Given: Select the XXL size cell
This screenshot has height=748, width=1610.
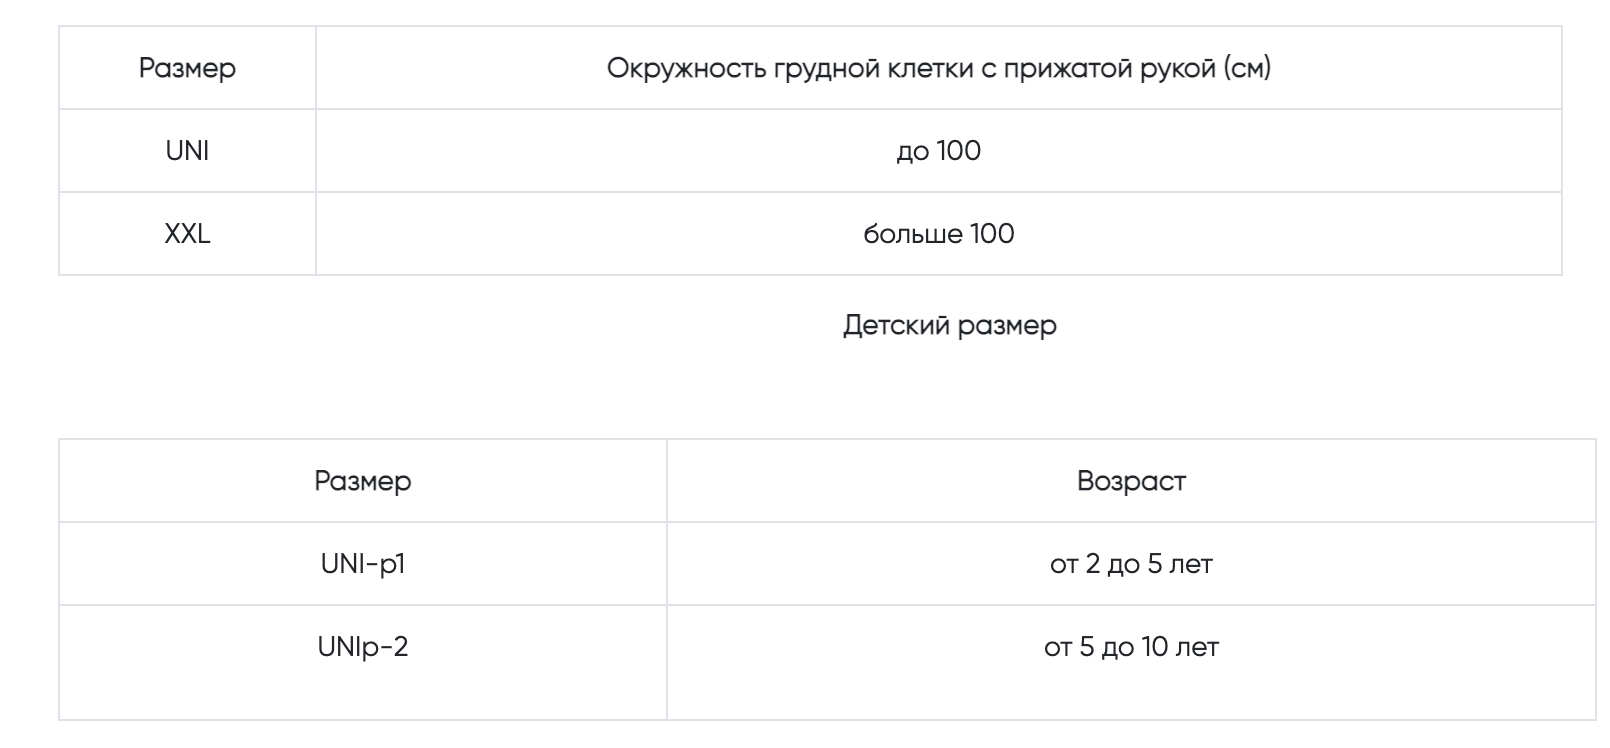Looking at the screenshot, I should click(187, 234).
